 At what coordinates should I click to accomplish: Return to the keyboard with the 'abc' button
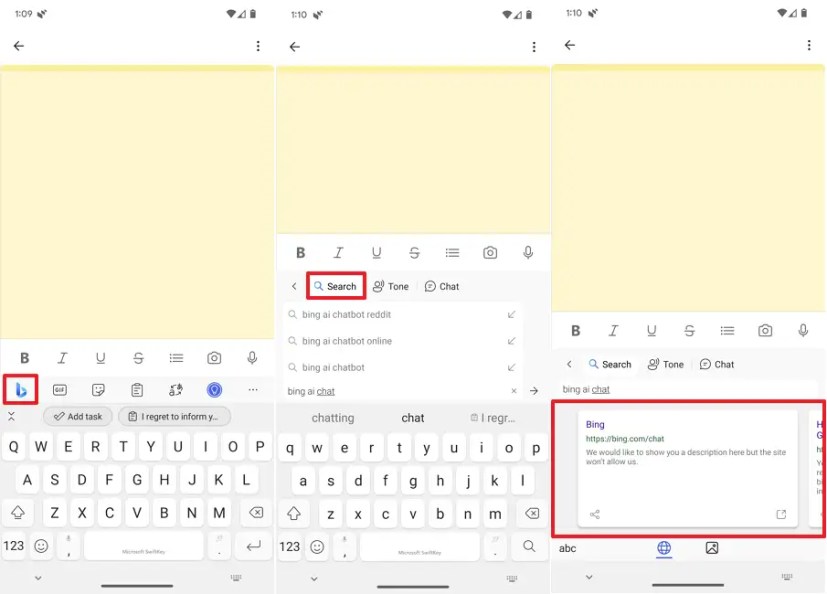pyautogui.click(x=568, y=548)
